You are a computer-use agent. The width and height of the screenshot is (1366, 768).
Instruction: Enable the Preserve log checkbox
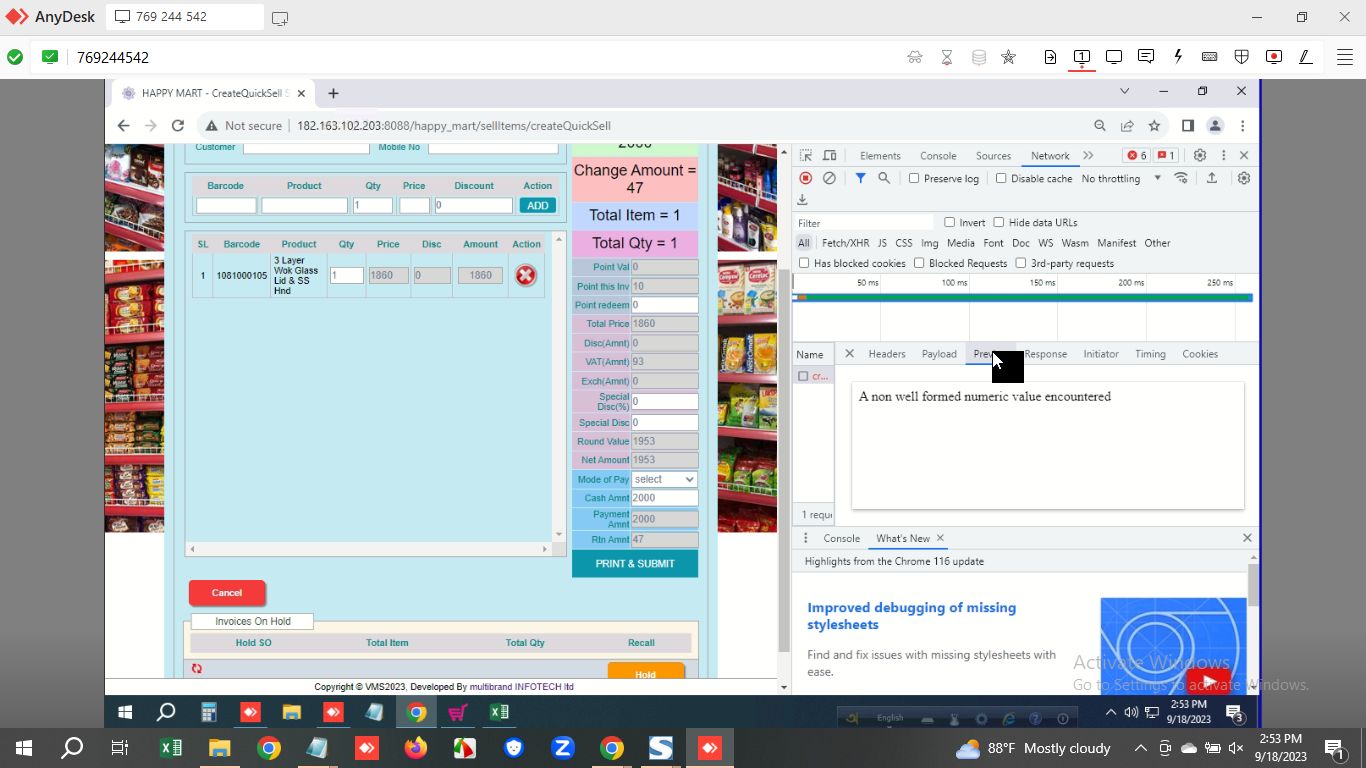tap(914, 179)
